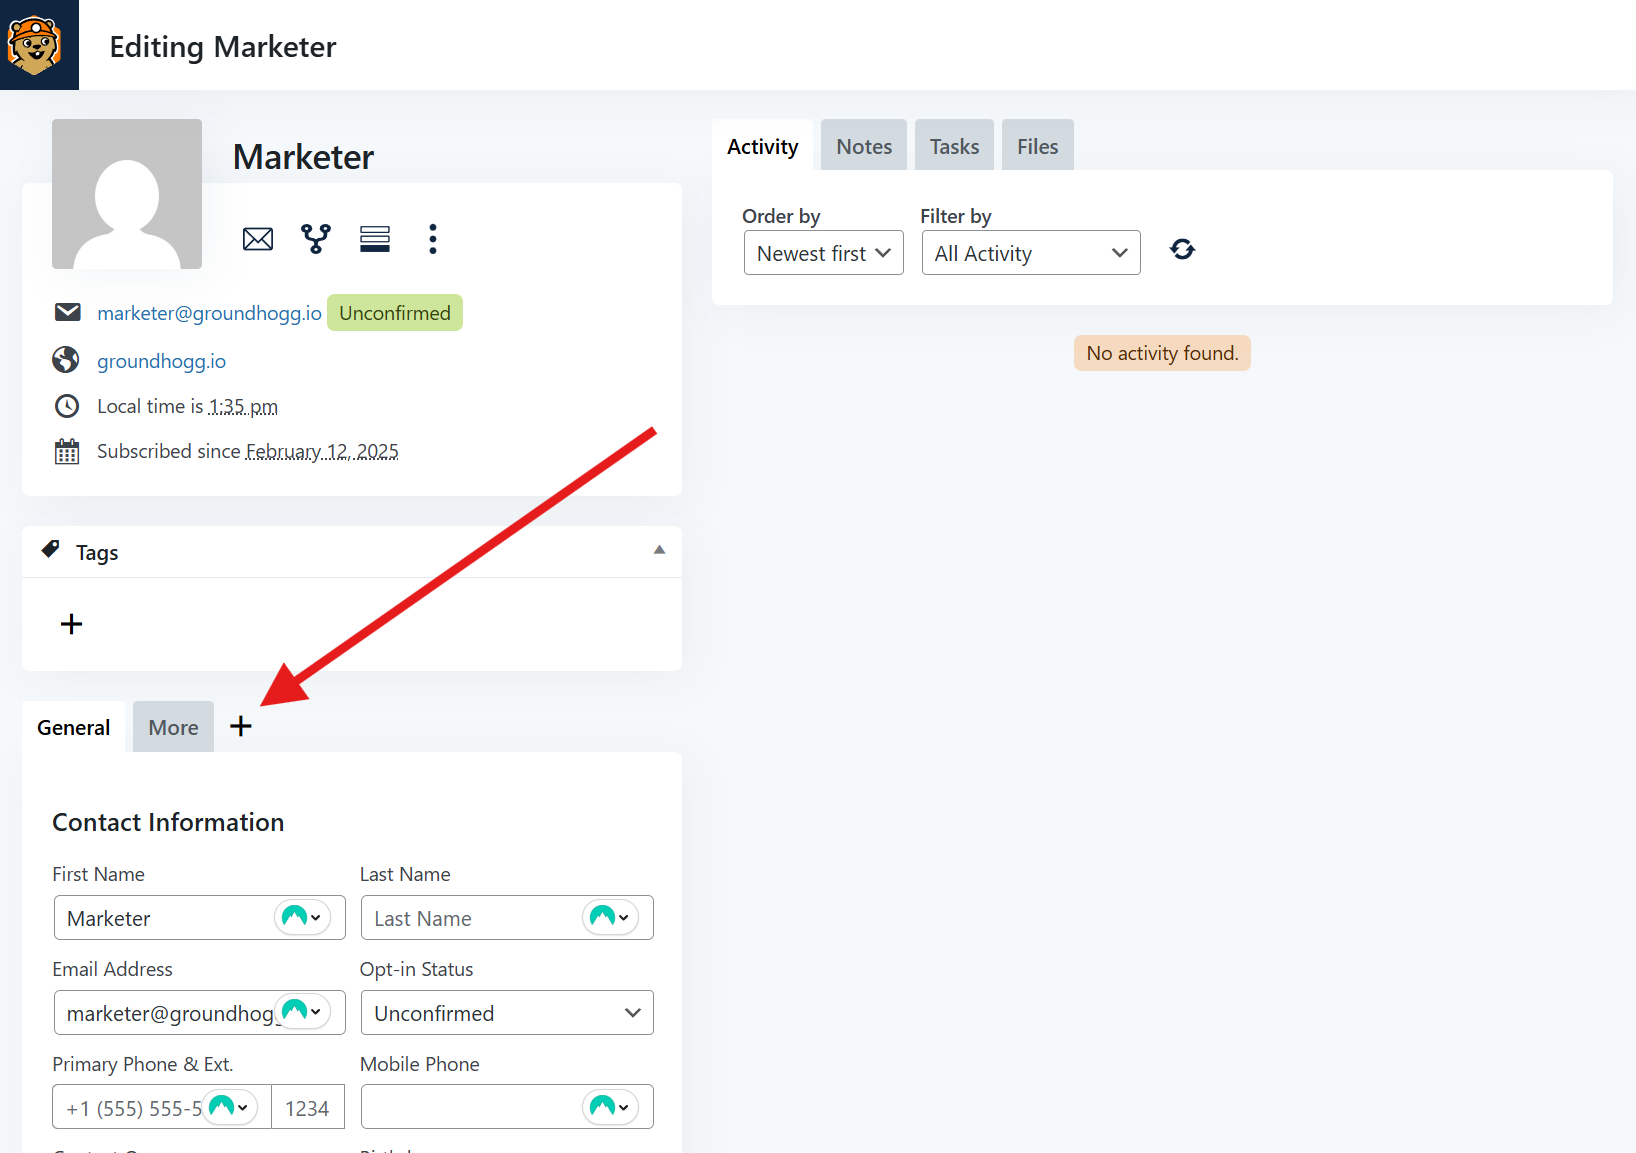Click the Primary Phone number field
Image resolution: width=1636 pixels, height=1153 pixels.
162,1107
